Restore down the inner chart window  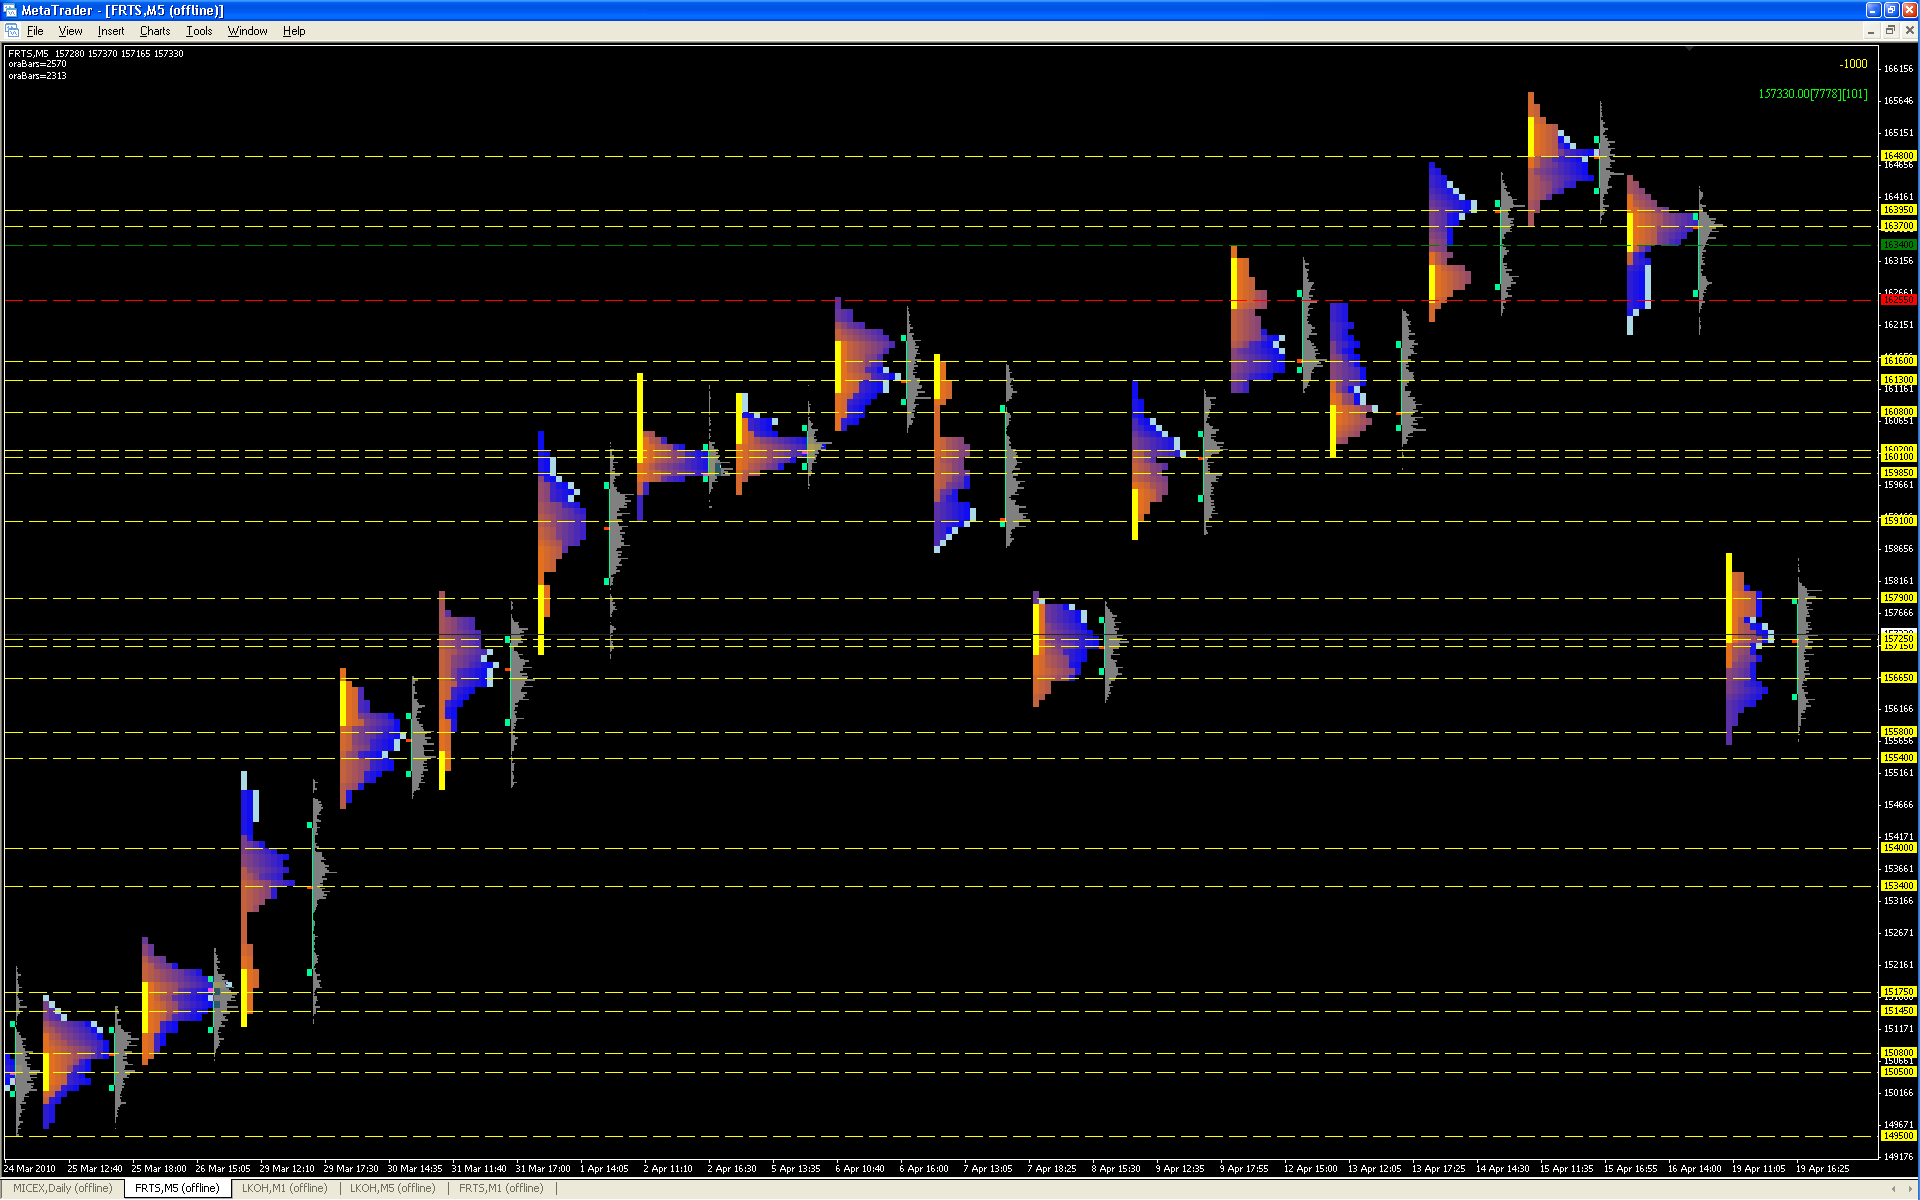[1890, 31]
